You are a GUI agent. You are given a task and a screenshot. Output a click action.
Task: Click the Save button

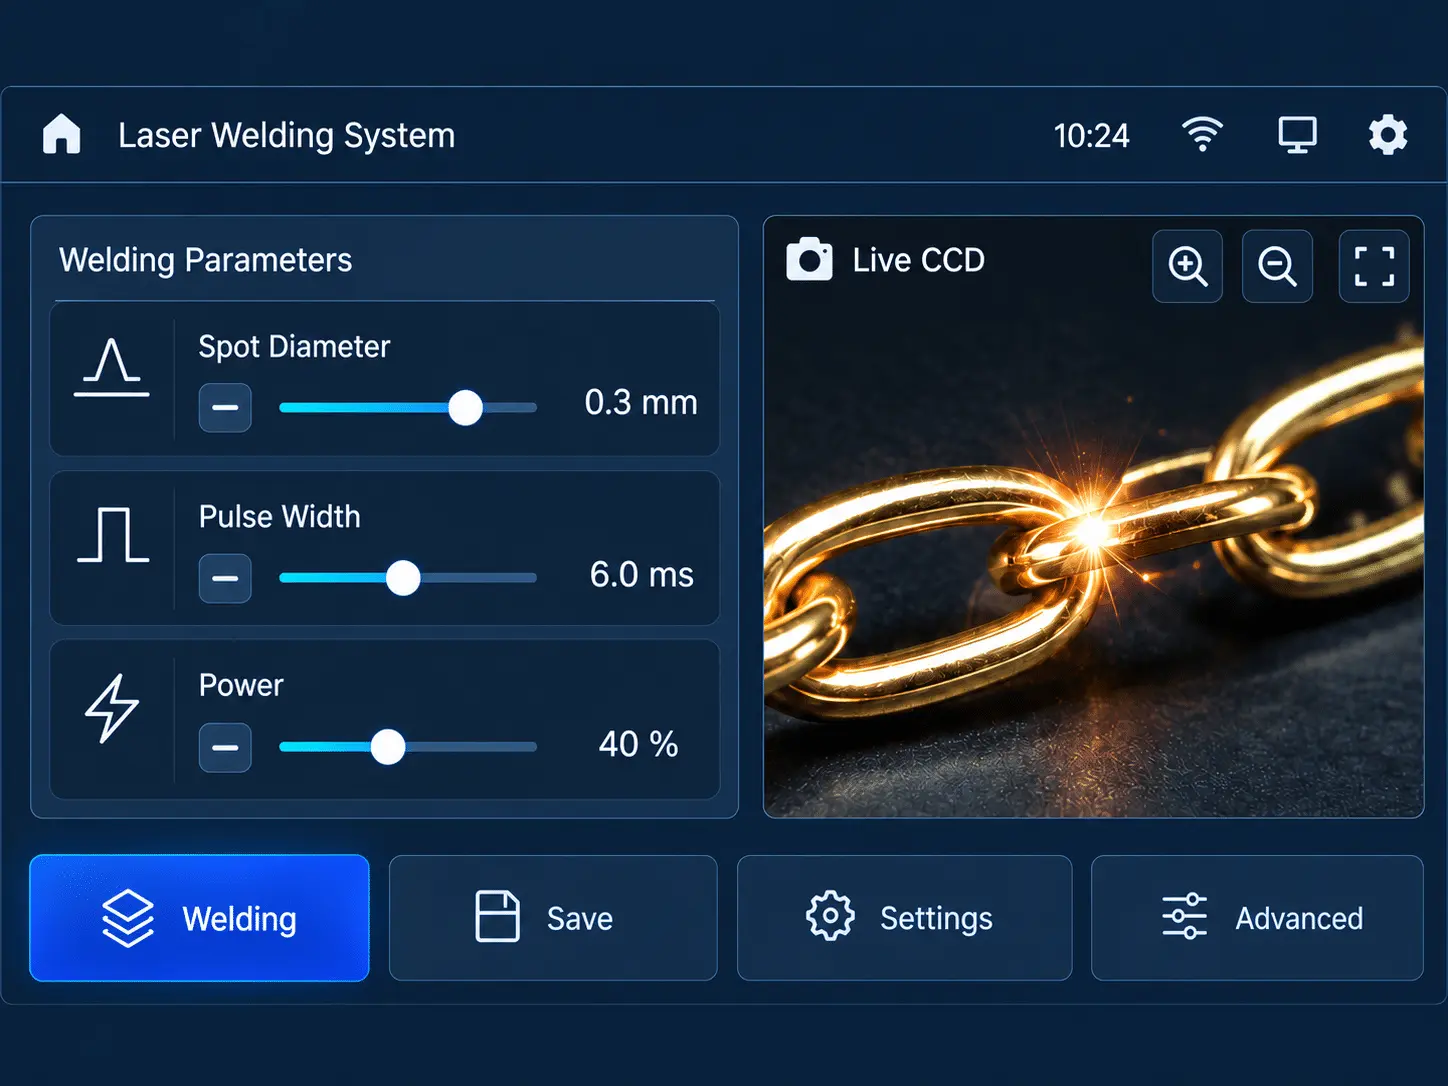pos(553,918)
